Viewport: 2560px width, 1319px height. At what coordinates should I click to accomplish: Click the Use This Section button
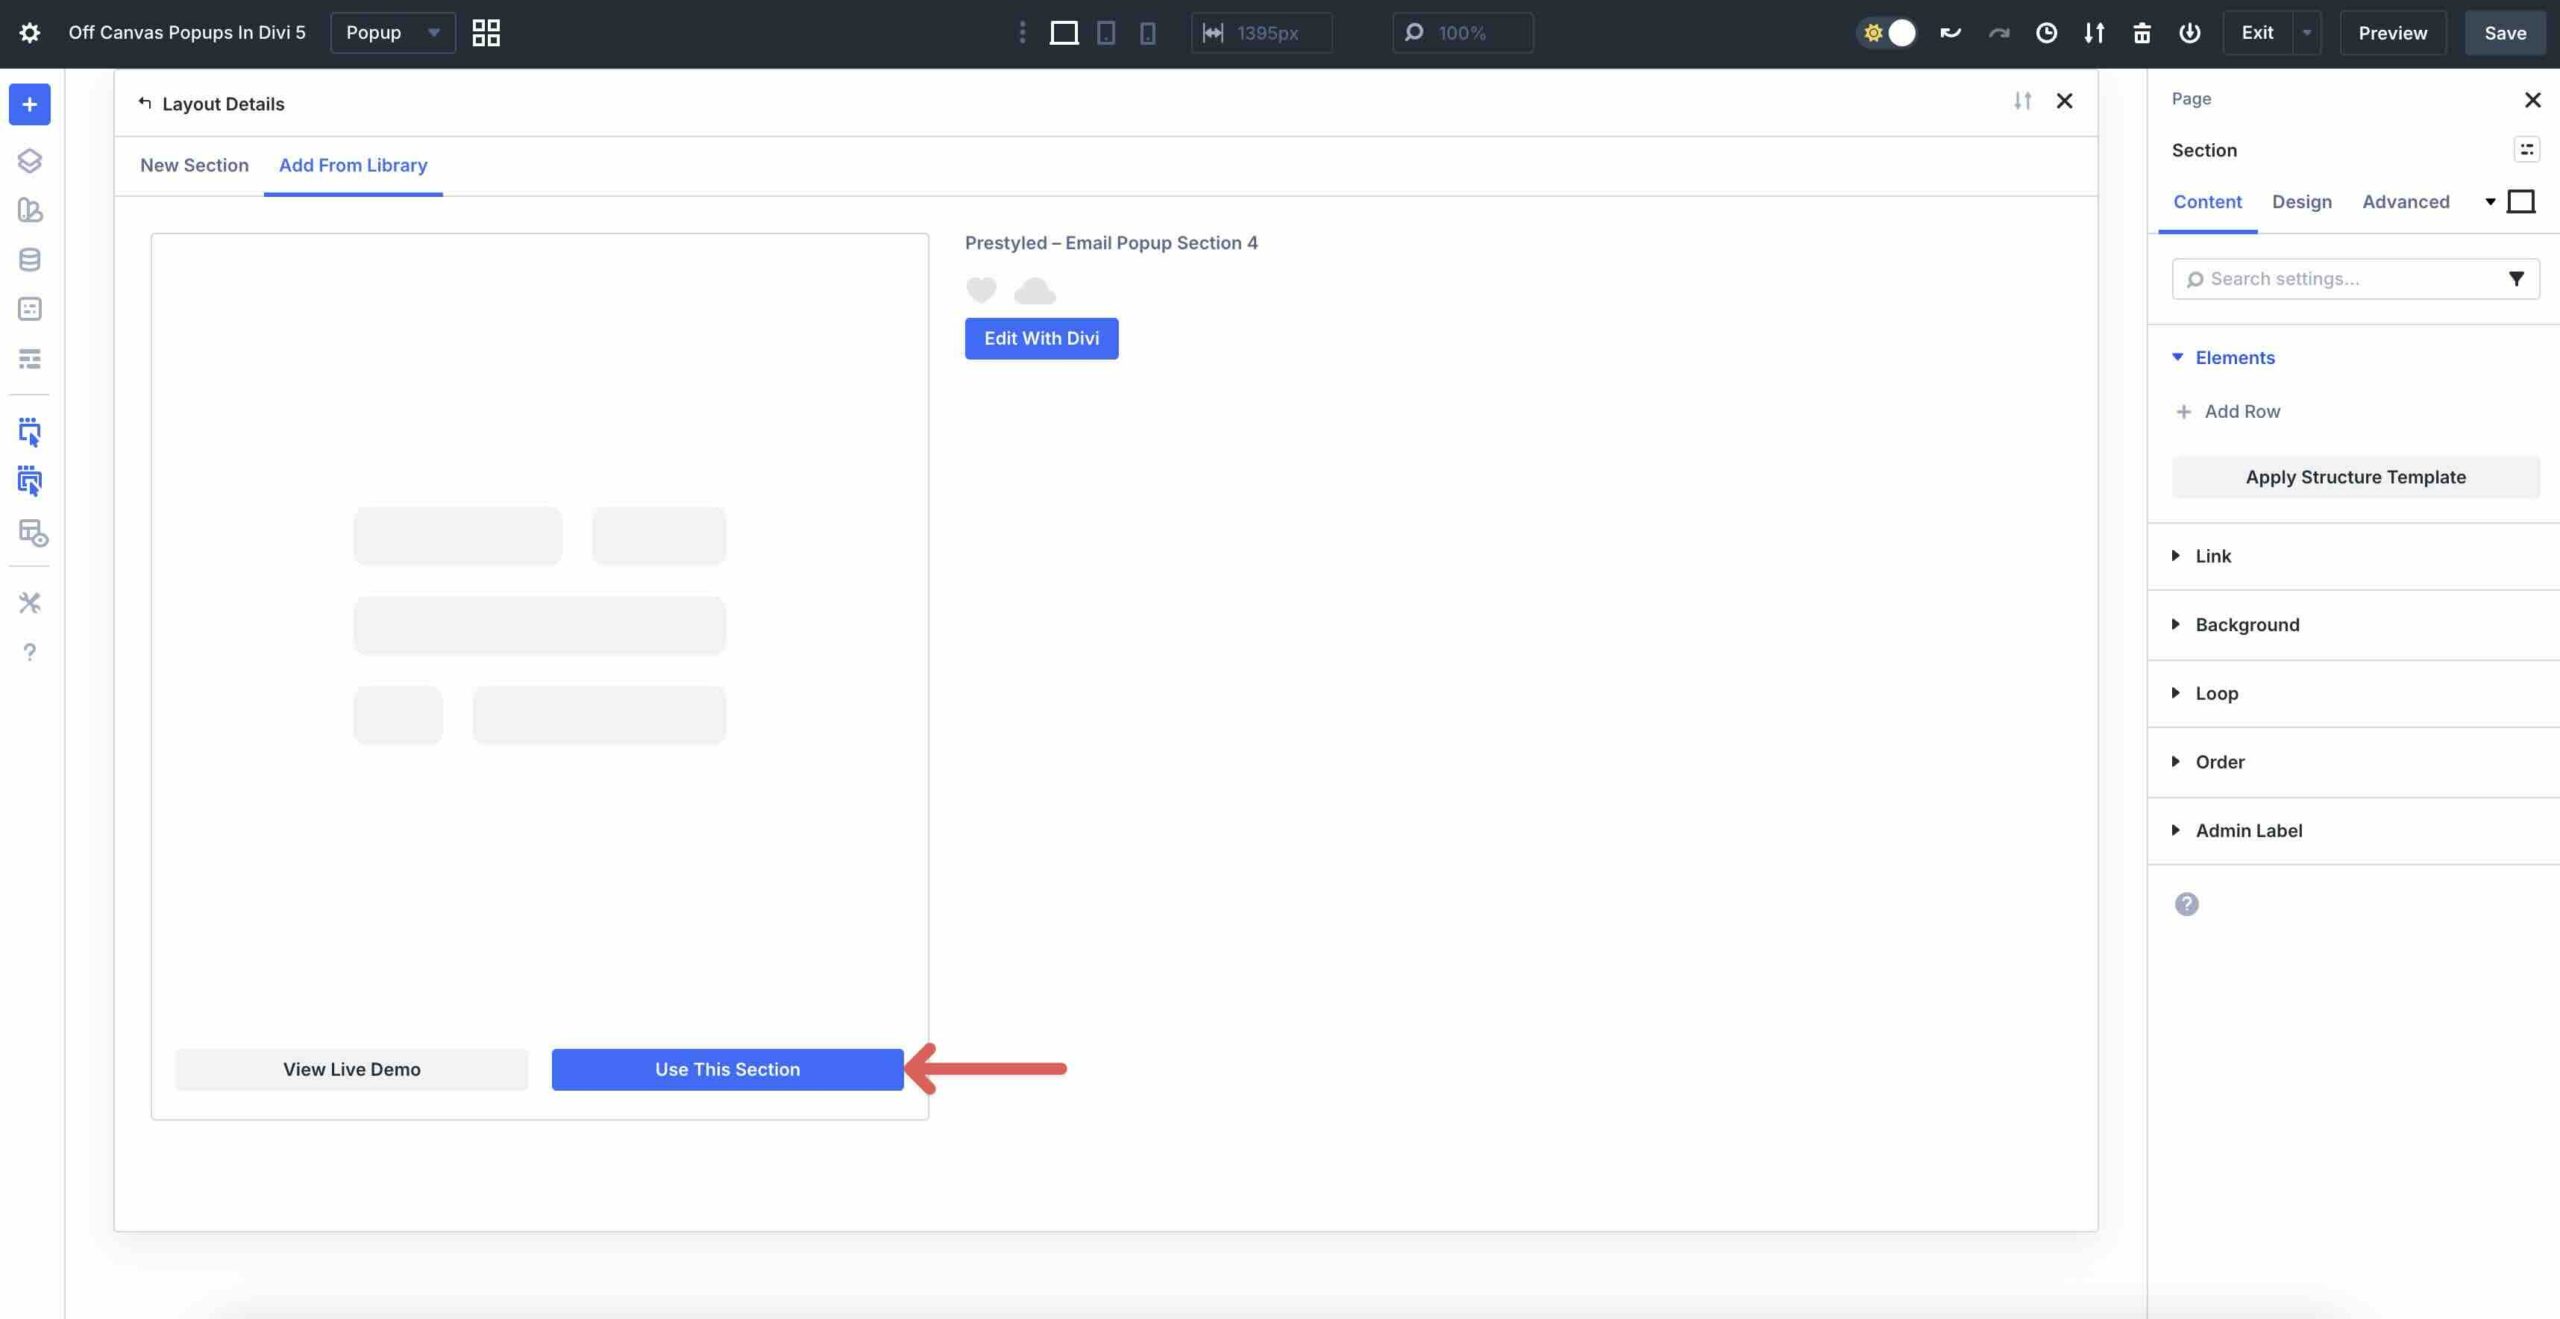727,1069
